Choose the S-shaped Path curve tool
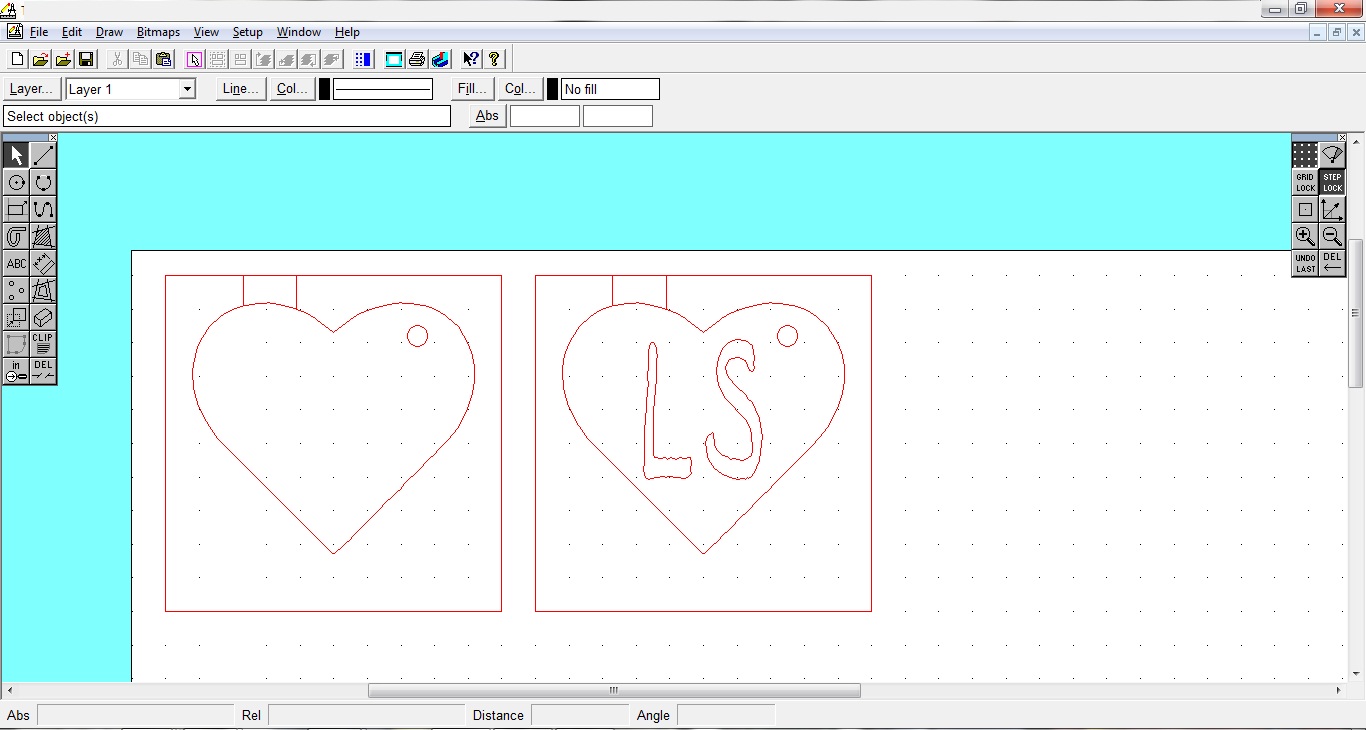This screenshot has width=1366, height=730. tap(43, 209)
